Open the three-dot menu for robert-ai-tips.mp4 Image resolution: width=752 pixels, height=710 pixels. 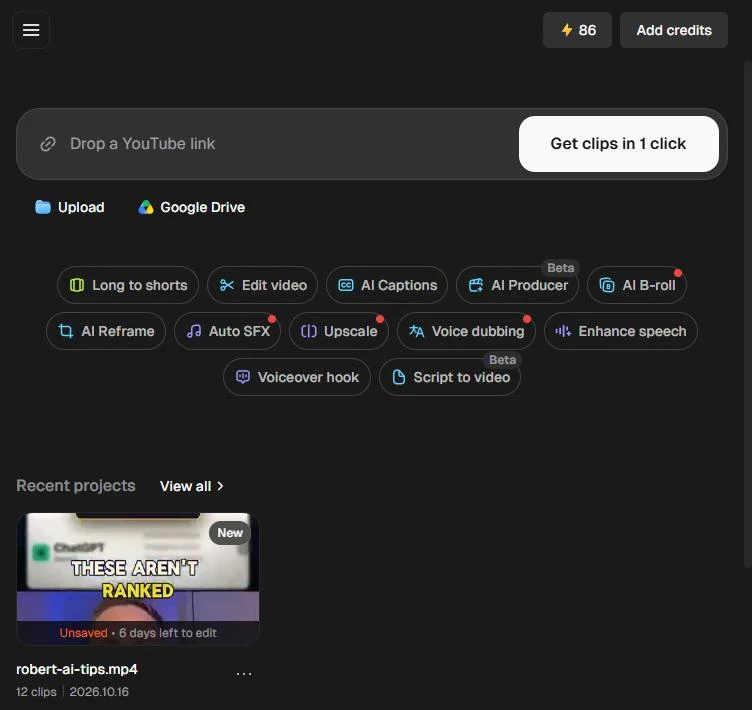(244, 674)
